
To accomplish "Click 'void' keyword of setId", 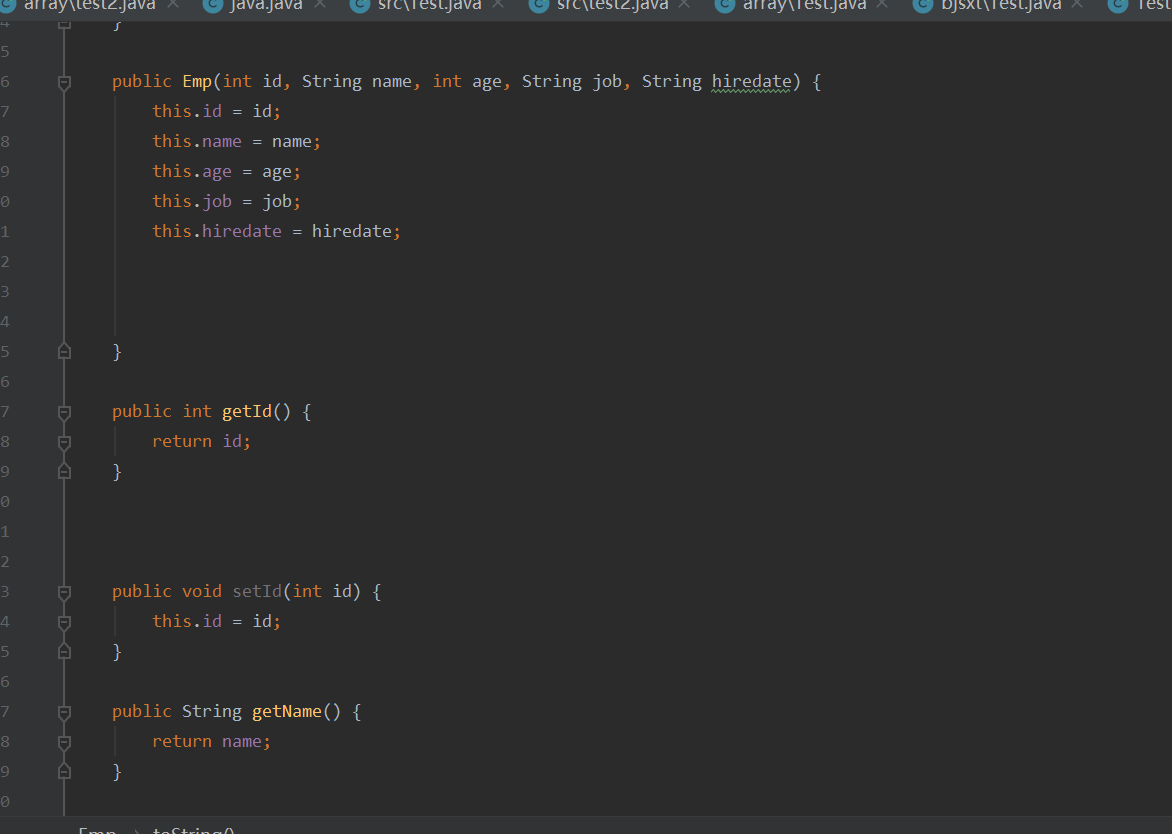I will coord(202,591).
